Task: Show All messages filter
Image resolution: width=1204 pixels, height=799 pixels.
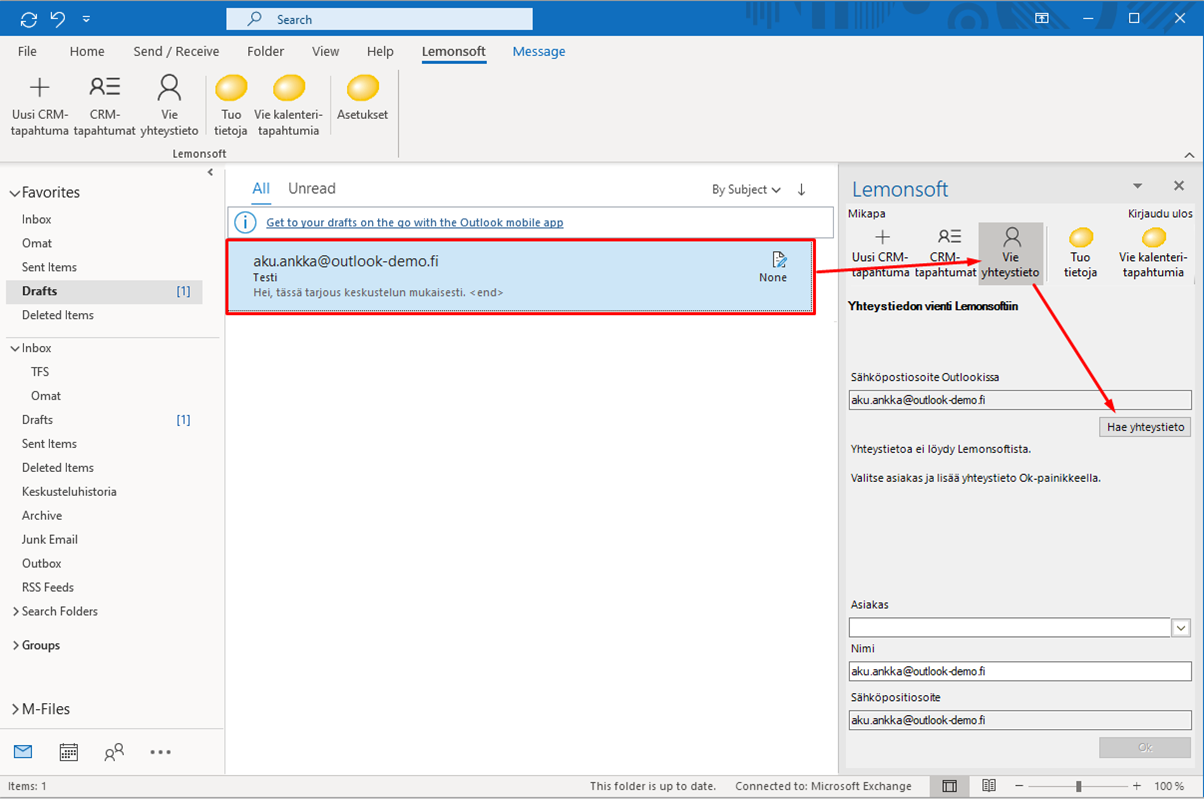Action: [261, 189]
